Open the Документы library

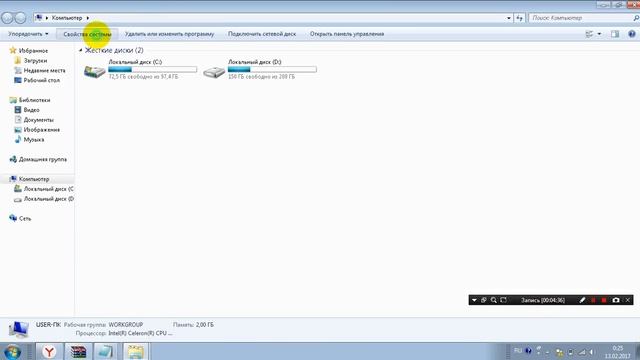click(x=38, y=120)
